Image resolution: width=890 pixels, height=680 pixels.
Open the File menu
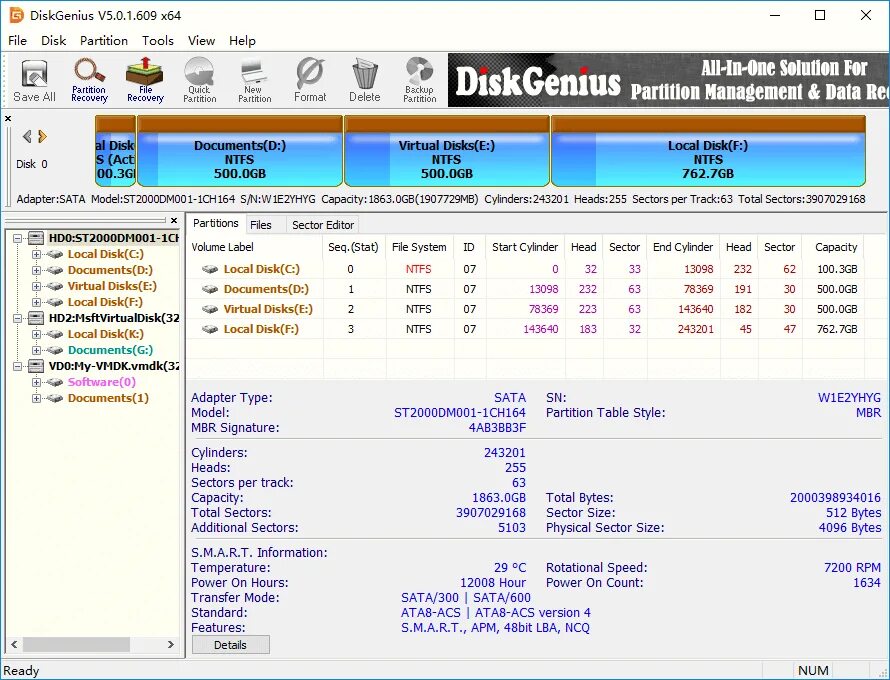18,41
